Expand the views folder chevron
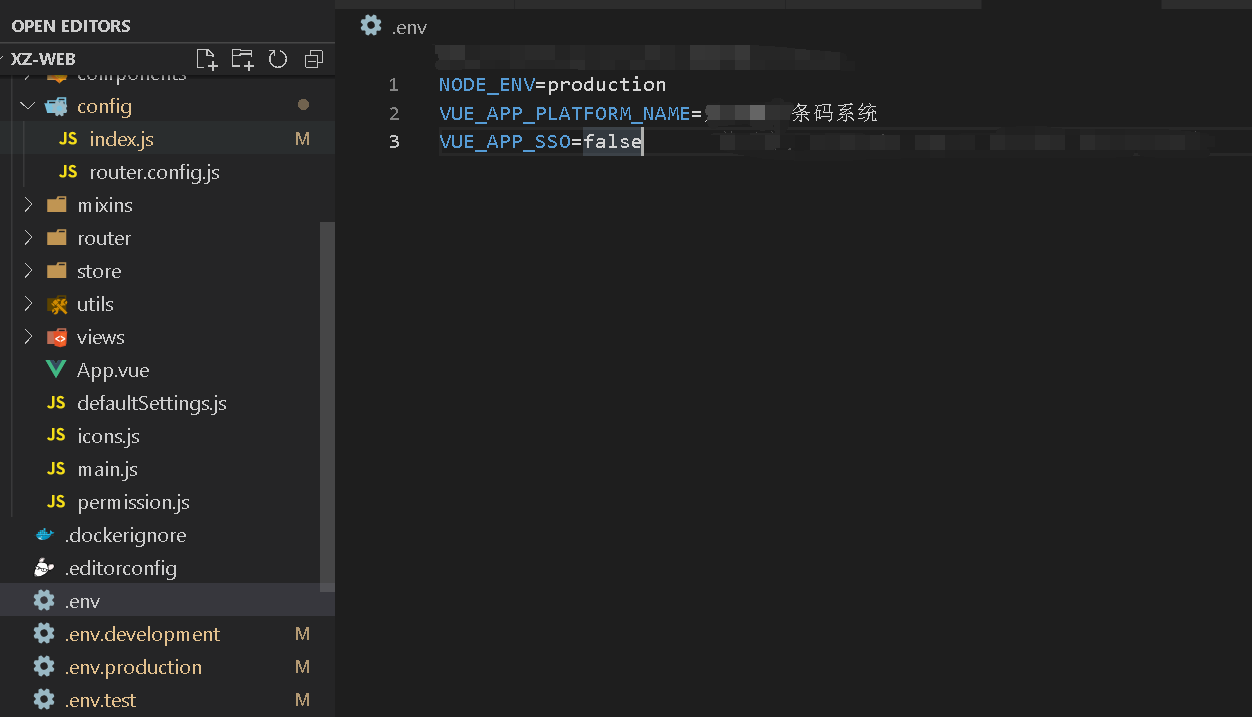The height and width of the screenshot is (717, 1252). pos(28,337)
